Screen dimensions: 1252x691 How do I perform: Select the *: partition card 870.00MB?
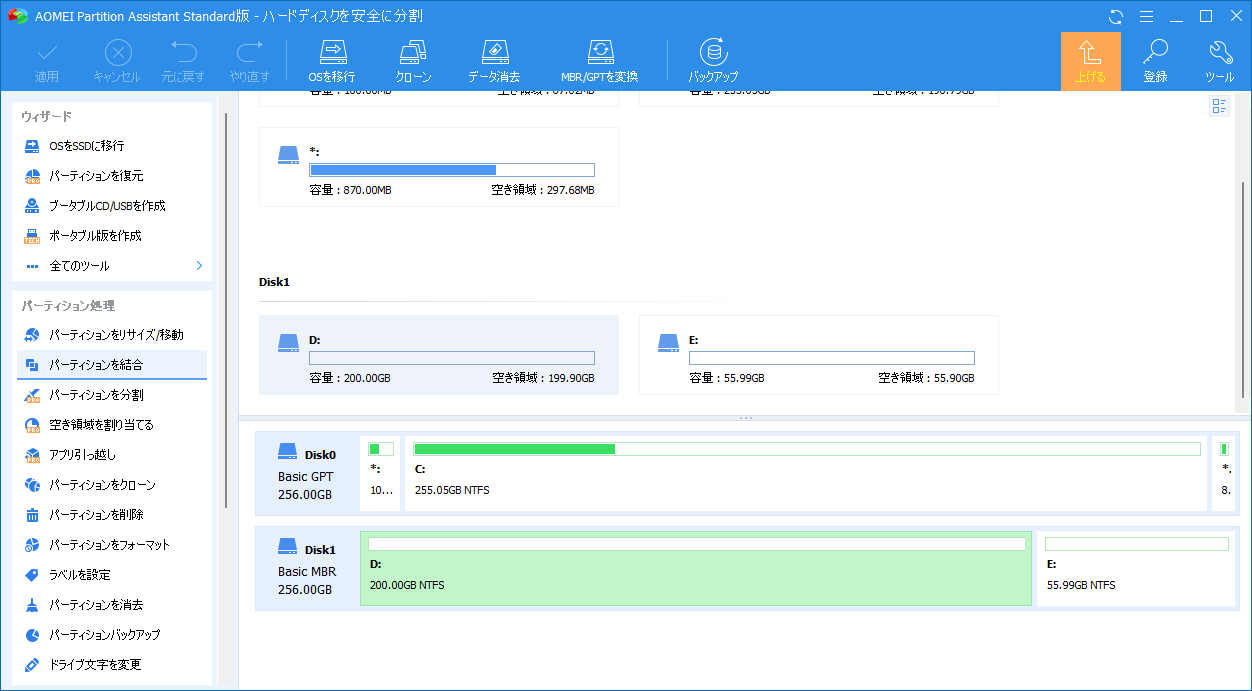[439, 167]
